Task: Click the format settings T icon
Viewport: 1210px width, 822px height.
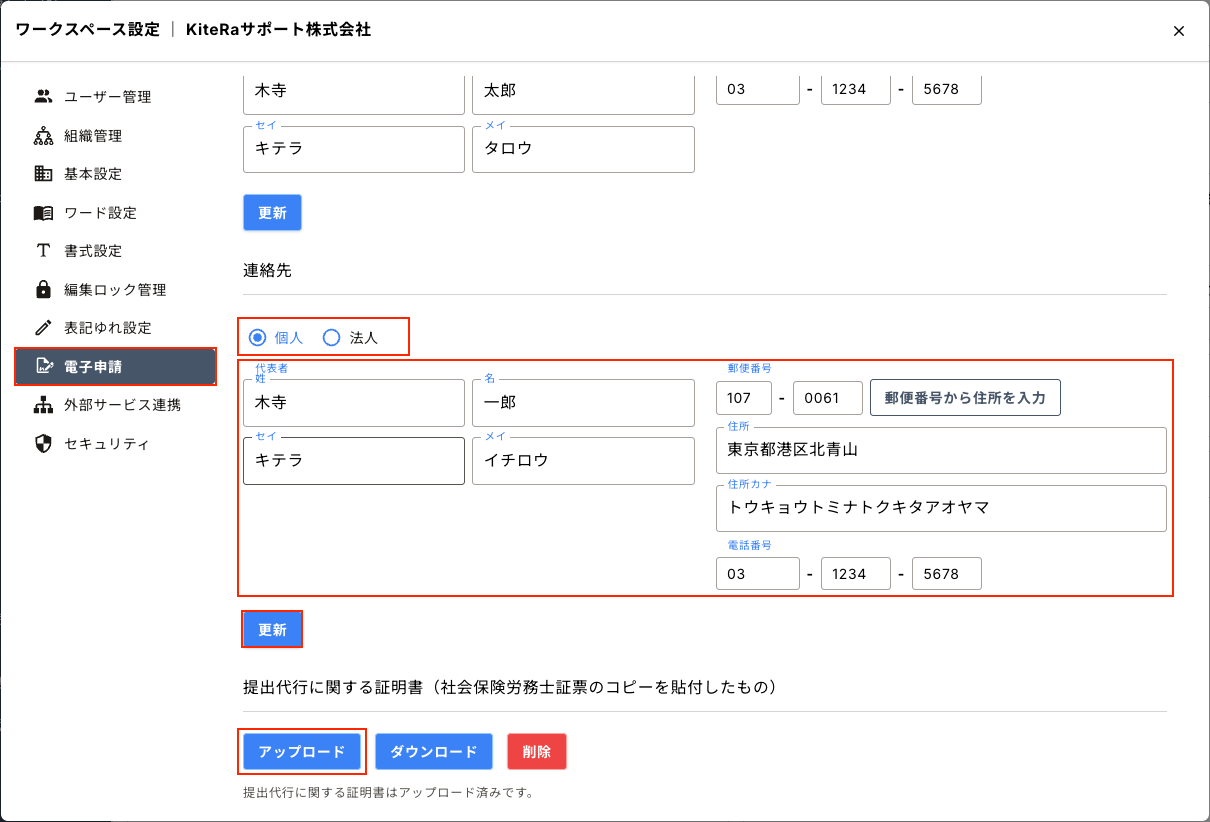Action: [43, 251]
